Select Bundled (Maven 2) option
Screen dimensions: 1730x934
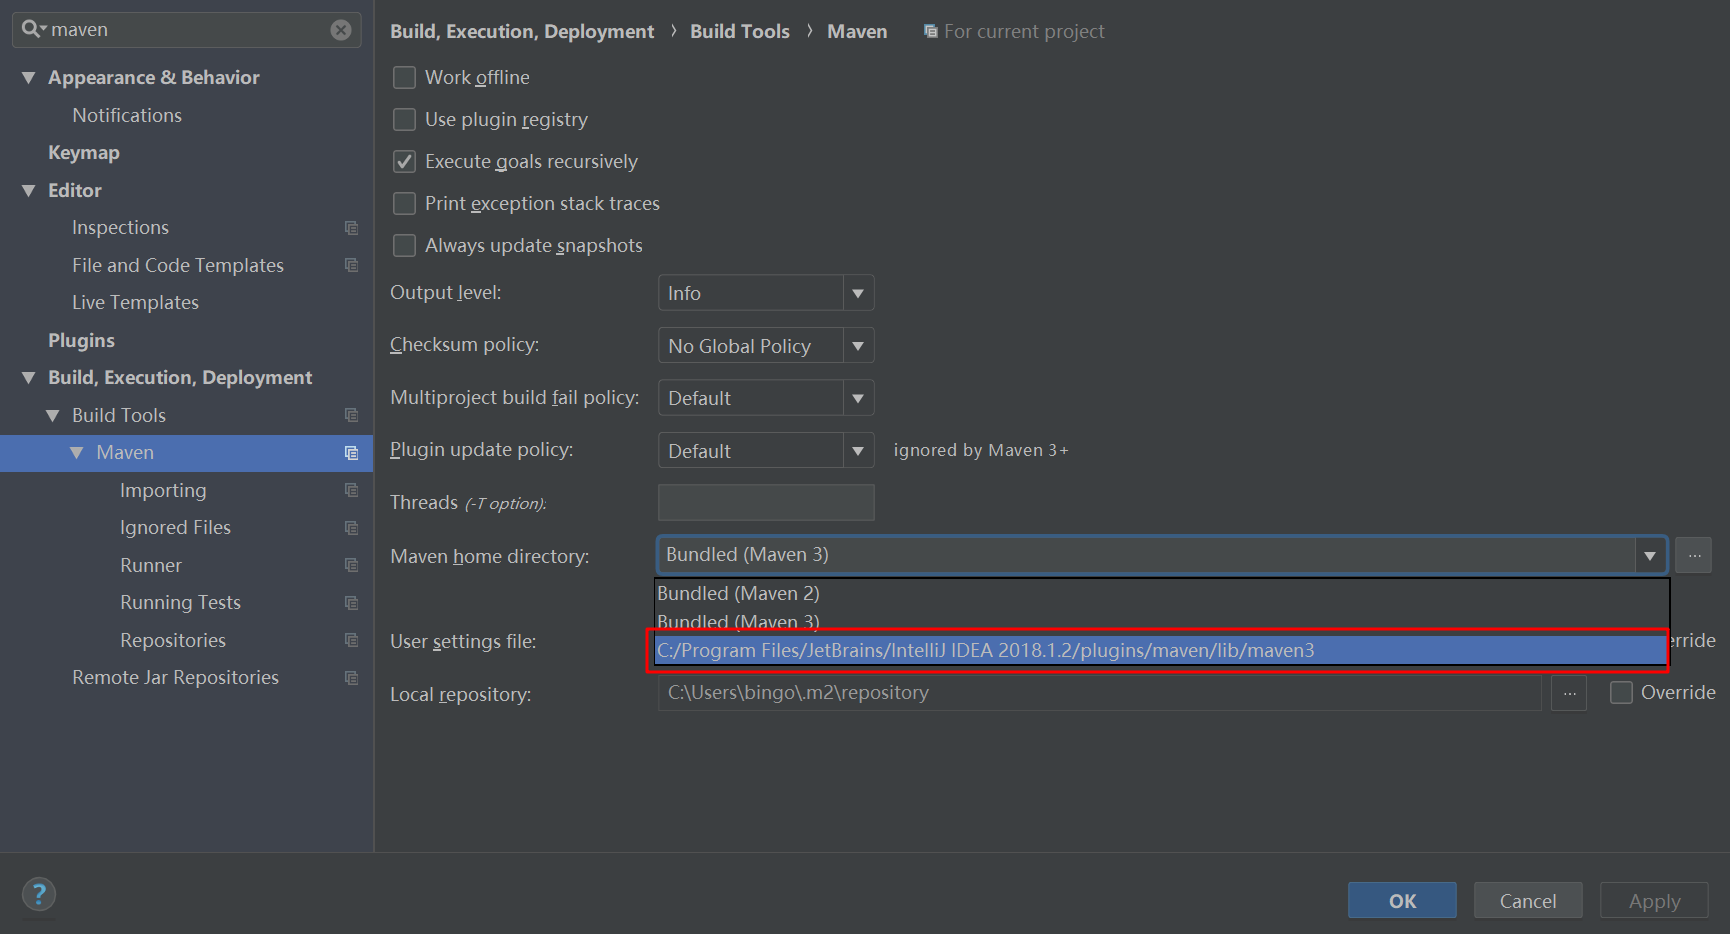coord(1162,593)
